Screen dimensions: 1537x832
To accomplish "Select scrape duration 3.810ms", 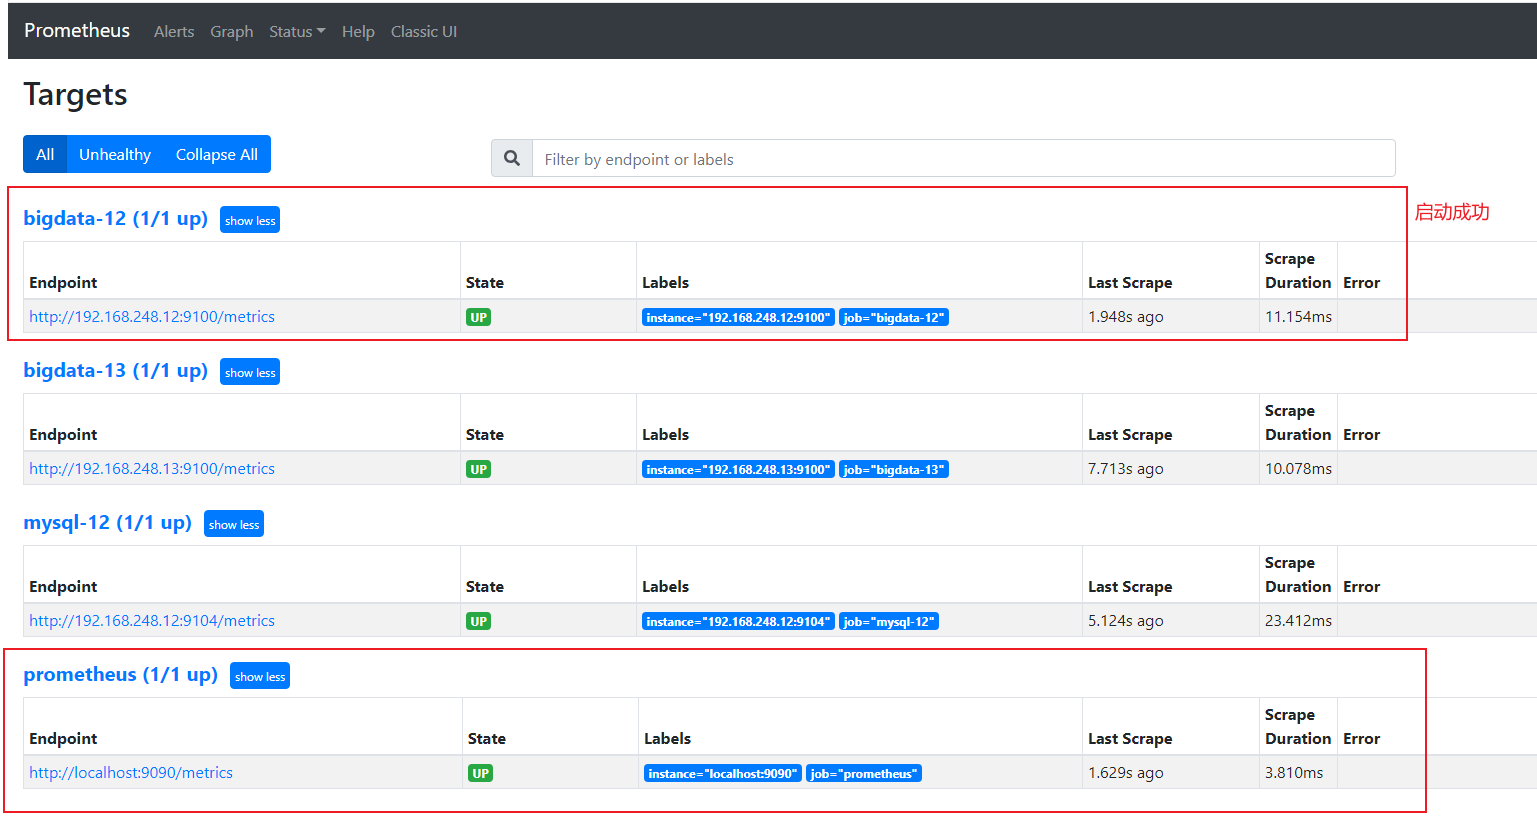I will [x=1294, y=772].
